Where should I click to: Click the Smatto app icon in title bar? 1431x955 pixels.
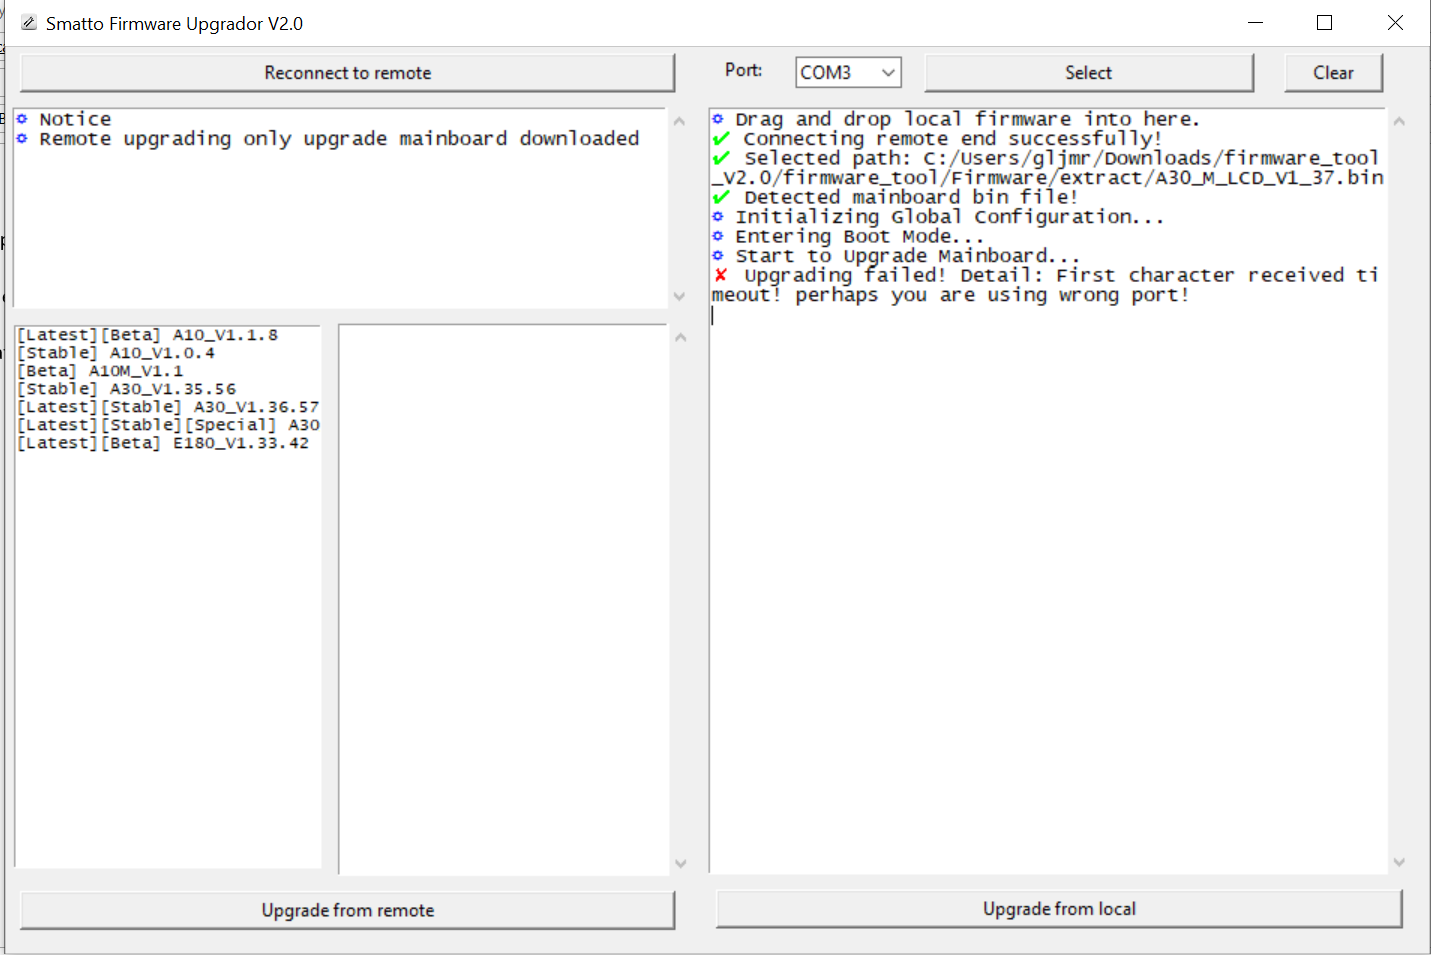coord(29,23)
